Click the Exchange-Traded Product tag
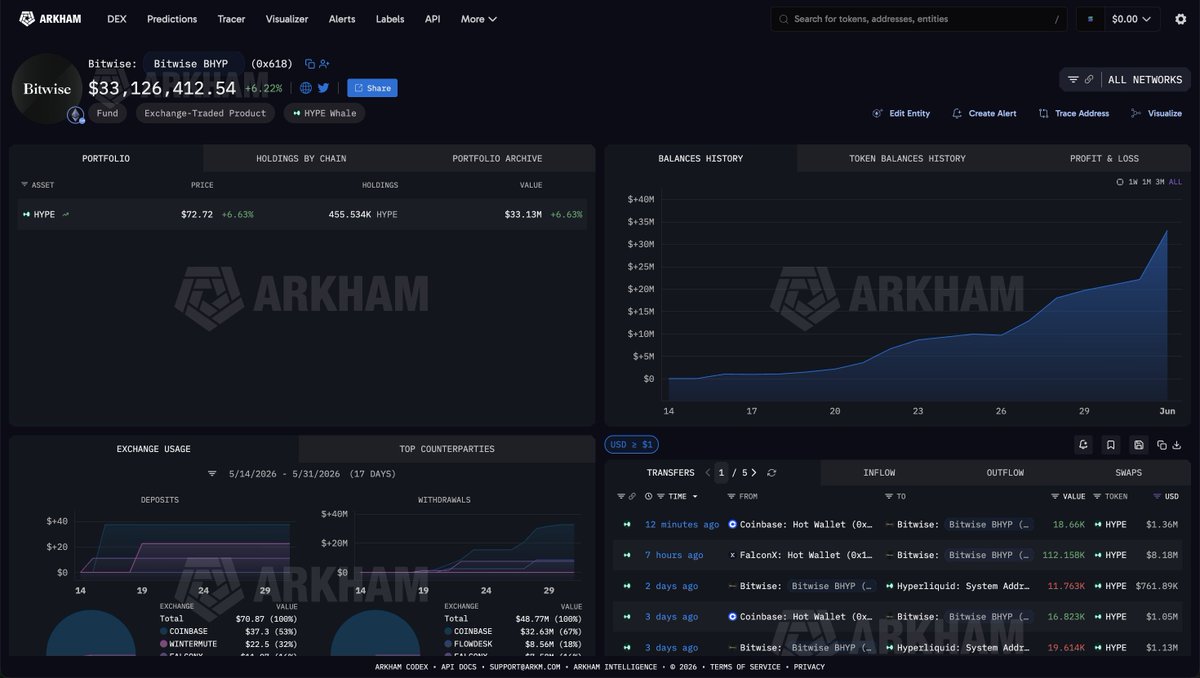The height and width of the screenshot is (678, 1200). point(205,113)
